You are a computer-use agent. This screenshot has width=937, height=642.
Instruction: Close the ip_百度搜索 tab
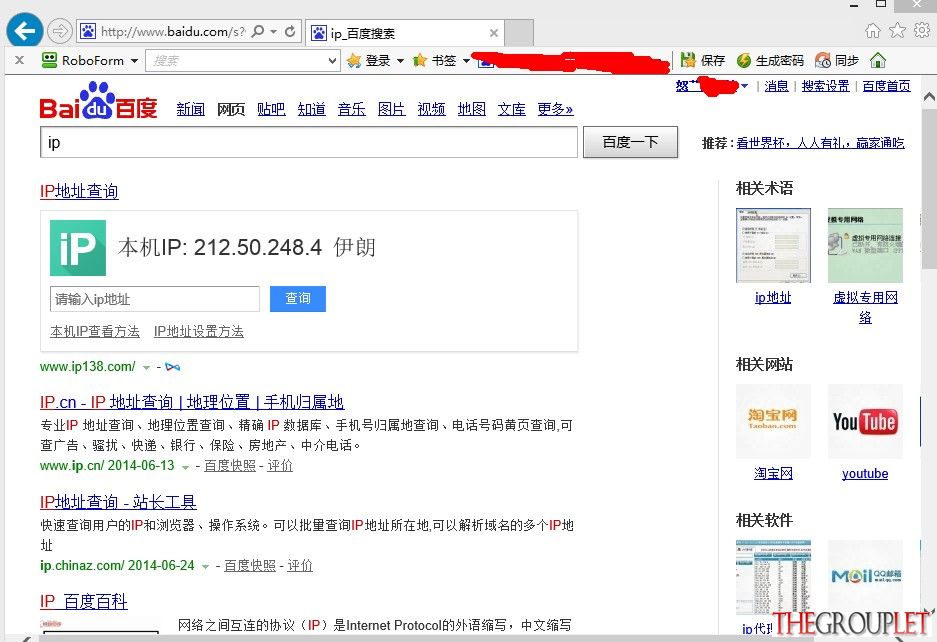[494, 33]
